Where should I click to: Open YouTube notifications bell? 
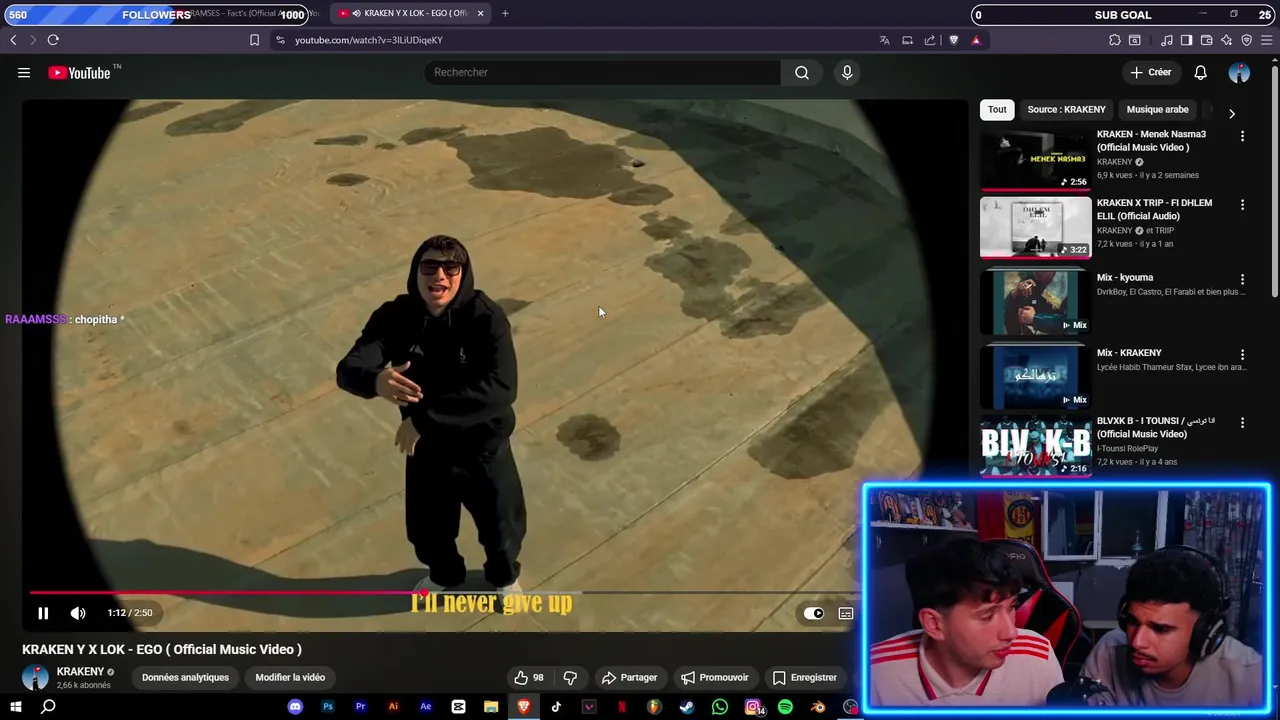pos(1200,72)
